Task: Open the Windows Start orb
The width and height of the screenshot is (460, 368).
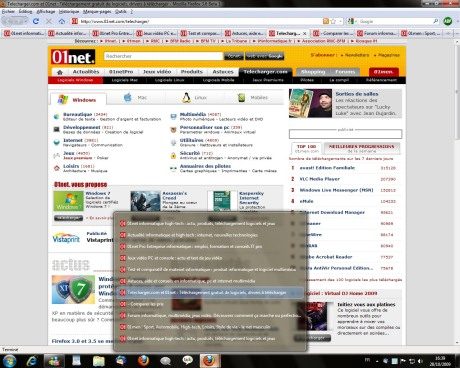Action: (9, 361)
